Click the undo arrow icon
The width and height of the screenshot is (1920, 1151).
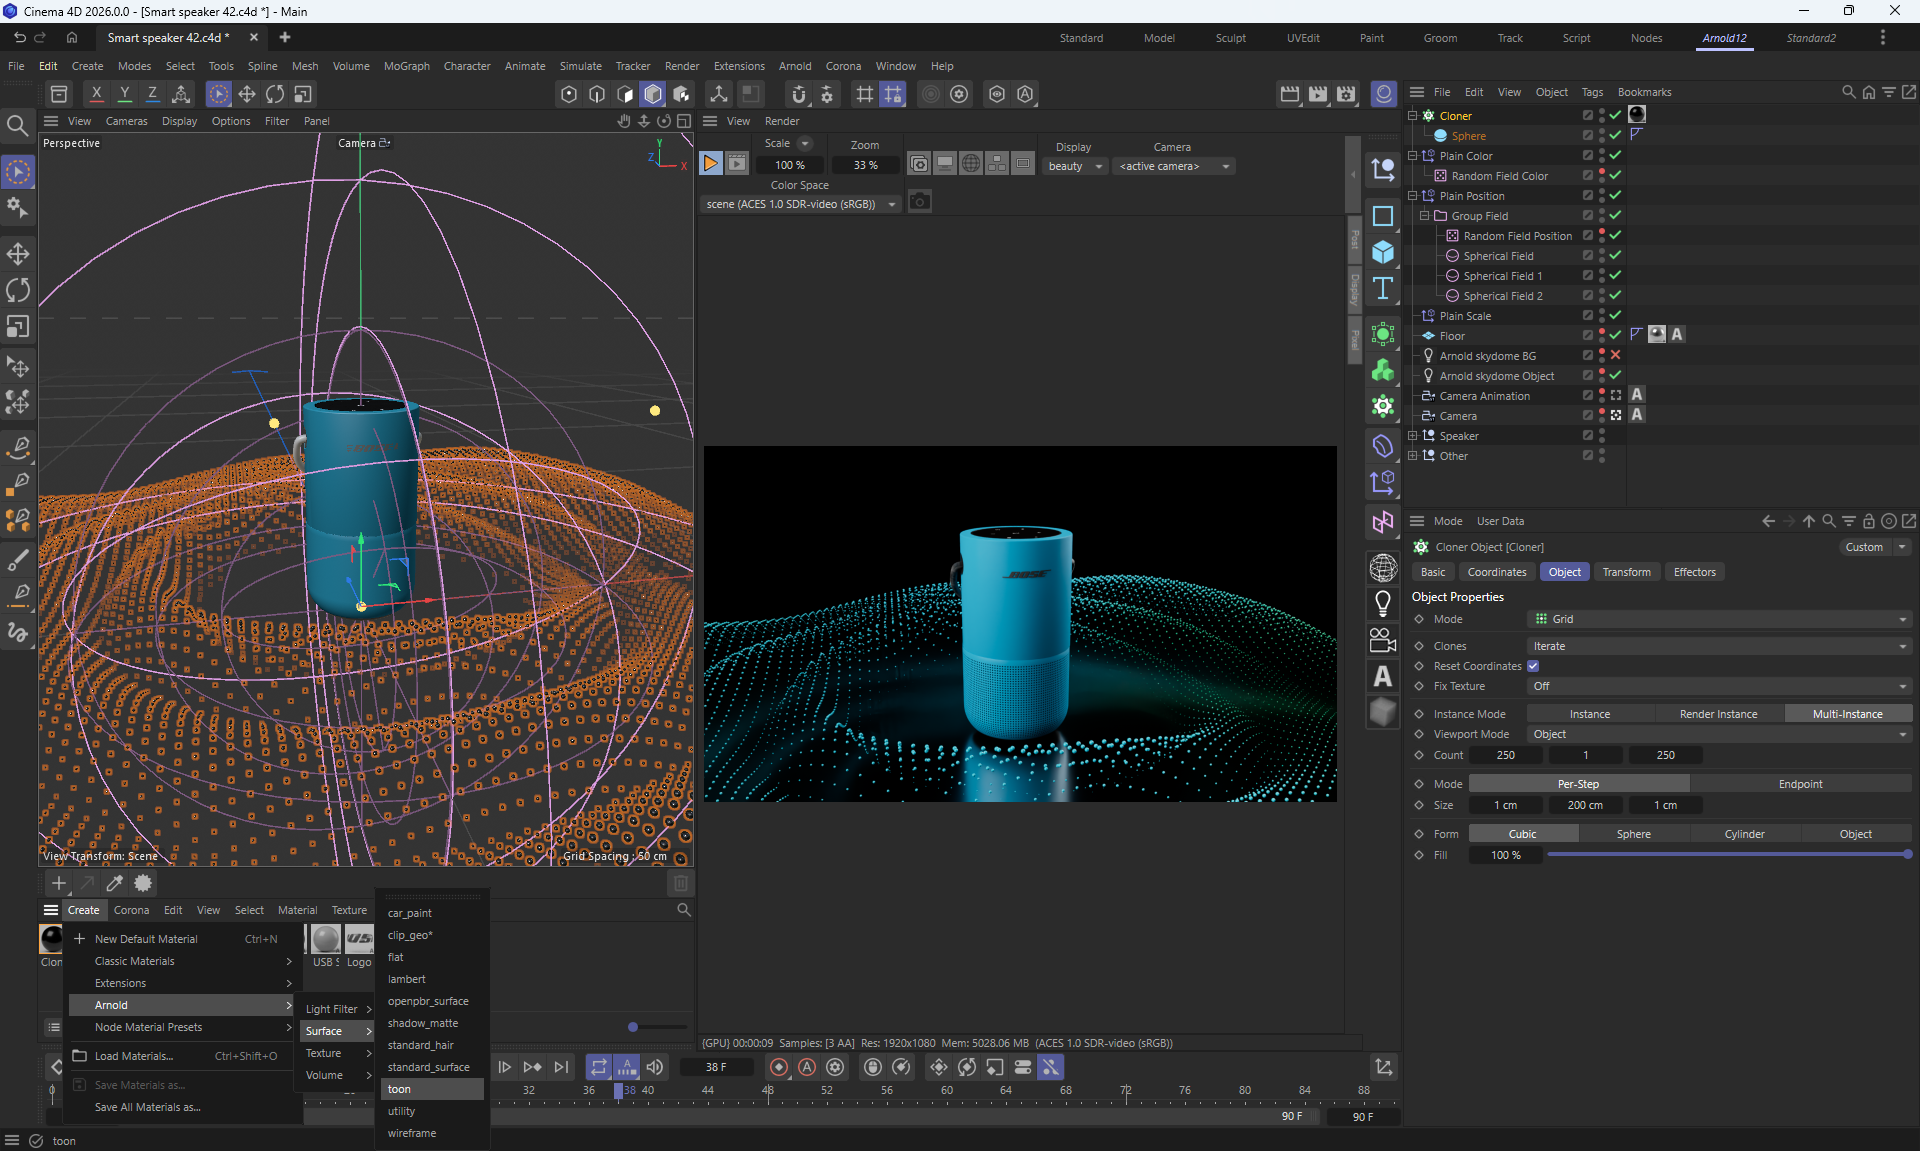[19, 37]
